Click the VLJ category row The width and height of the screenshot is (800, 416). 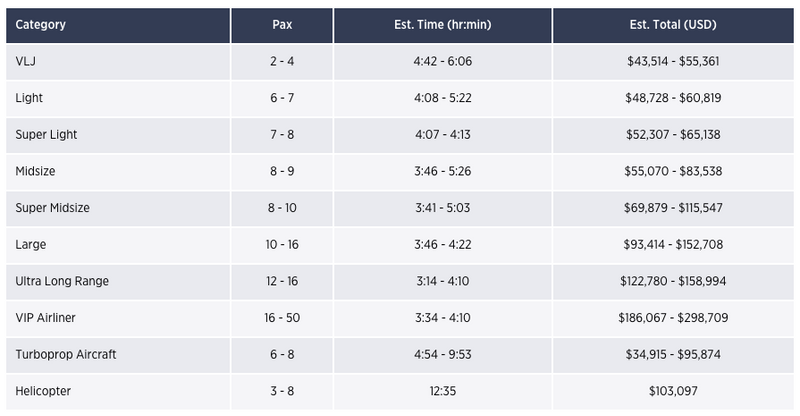[x=400, y=61]
